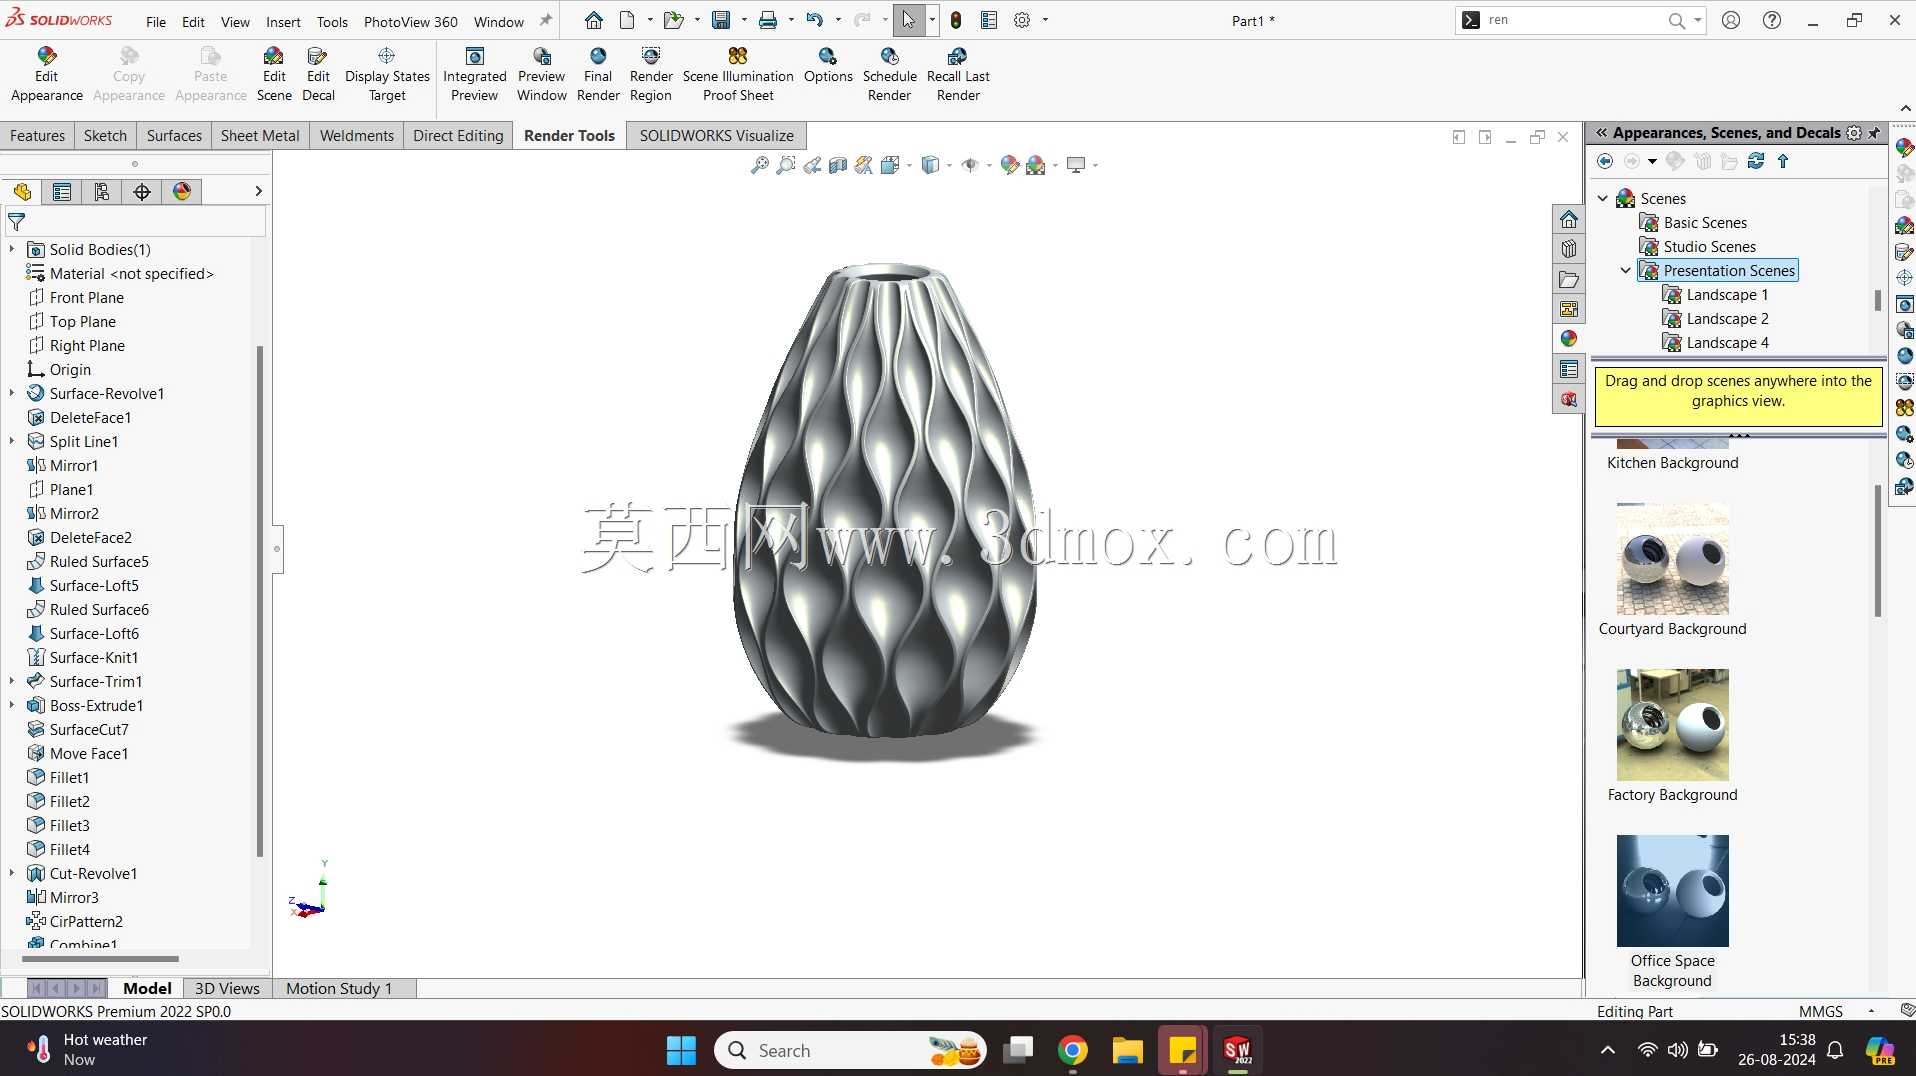Viewport: 1916px width, 1076px height.
Task: Collapse the Scenes tree node
Action: pyautogui.click(x=1603, y=198)
